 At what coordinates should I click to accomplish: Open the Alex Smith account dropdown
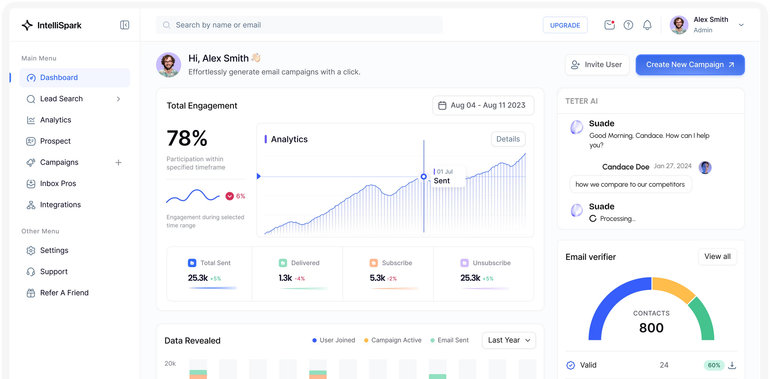[x=741, y=25]
